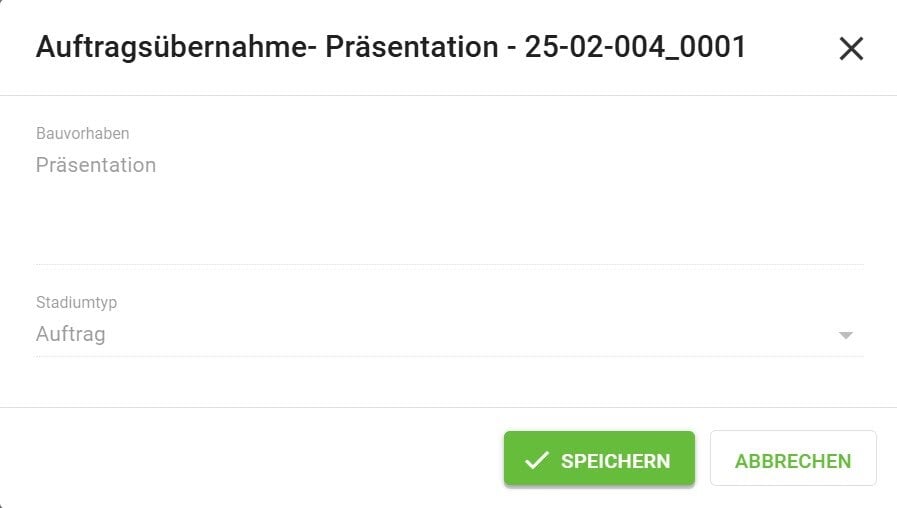
Task: Click the white check icon beside SPEICHERN
Action: (x=537, y=460)
